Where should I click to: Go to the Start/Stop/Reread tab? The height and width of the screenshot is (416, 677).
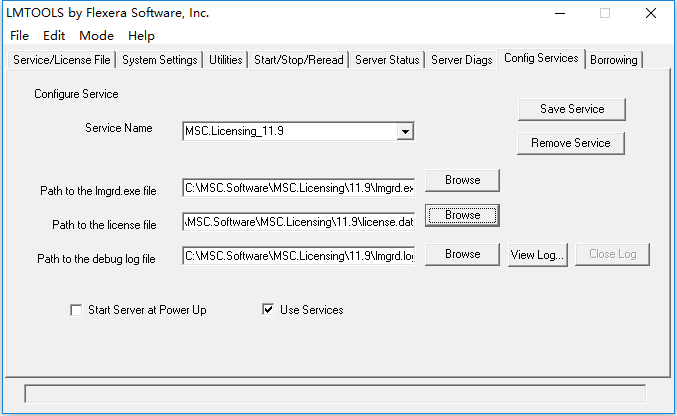299,60
